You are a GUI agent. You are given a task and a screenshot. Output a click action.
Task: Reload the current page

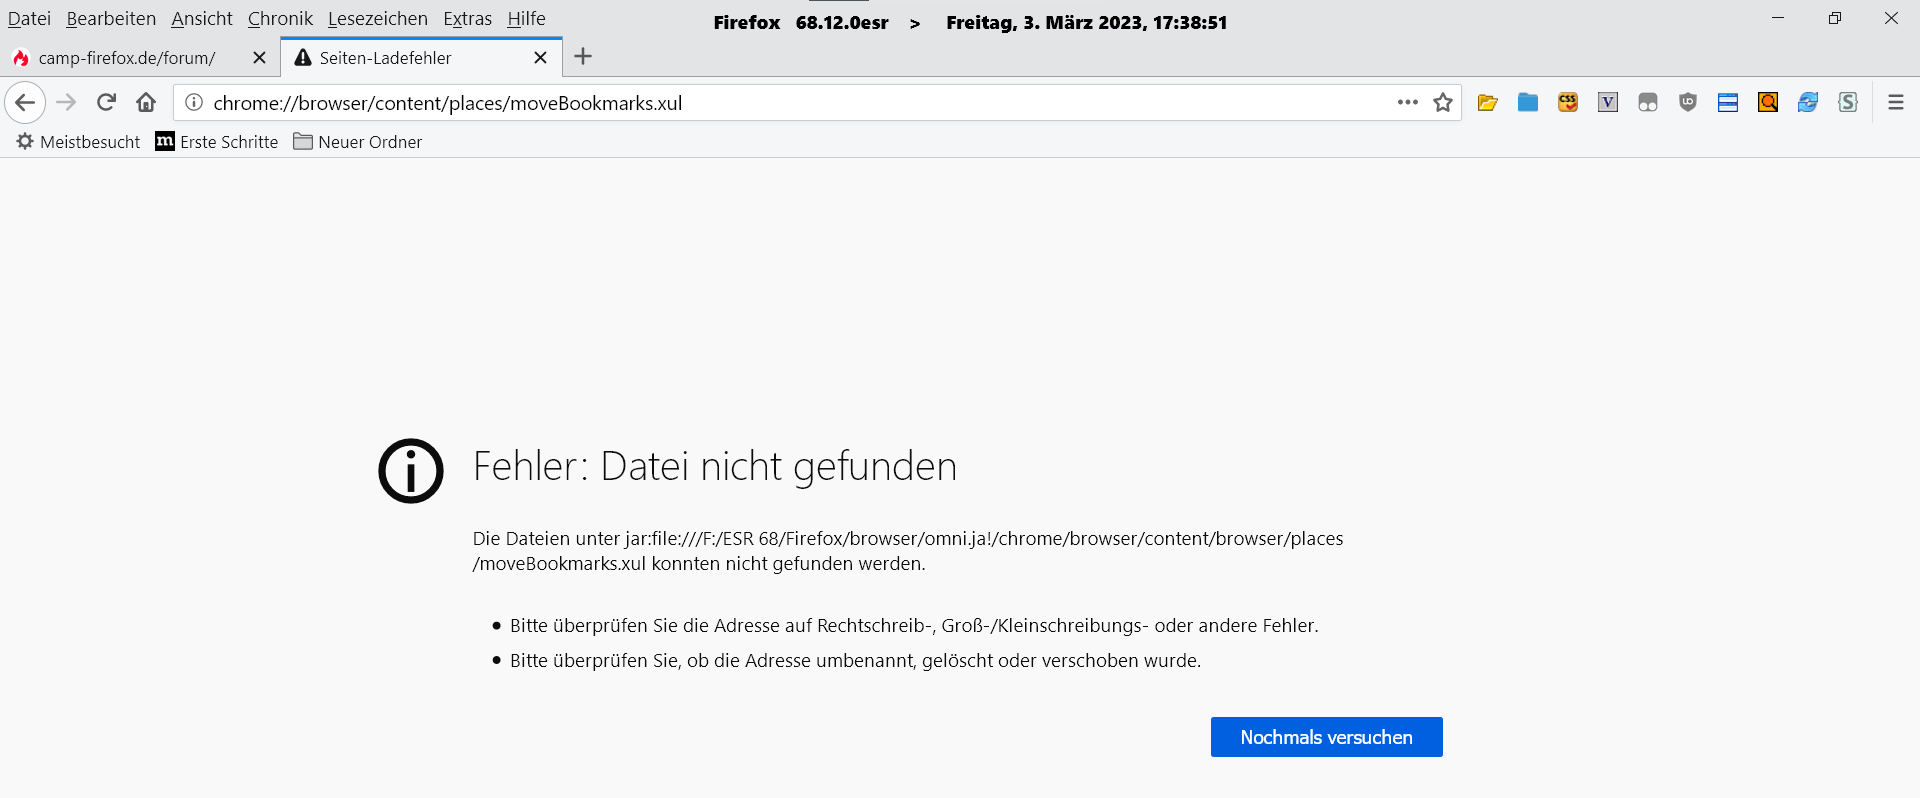click(x=106, y=102)
